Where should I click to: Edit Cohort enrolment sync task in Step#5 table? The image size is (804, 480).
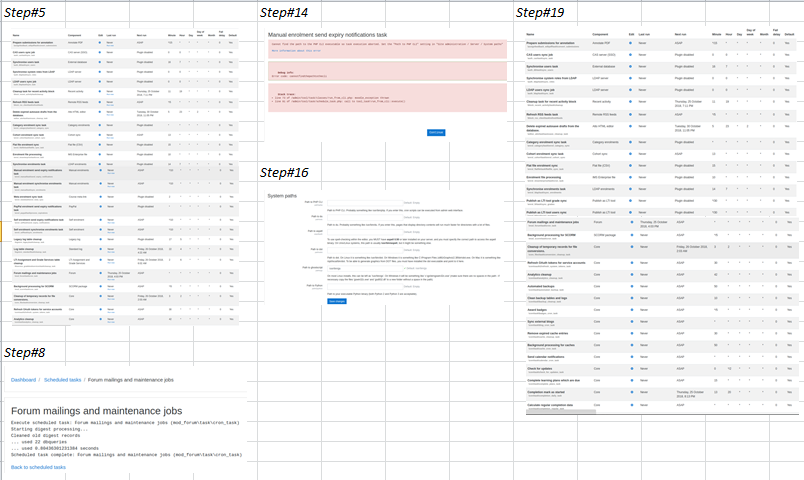[99, 135]
